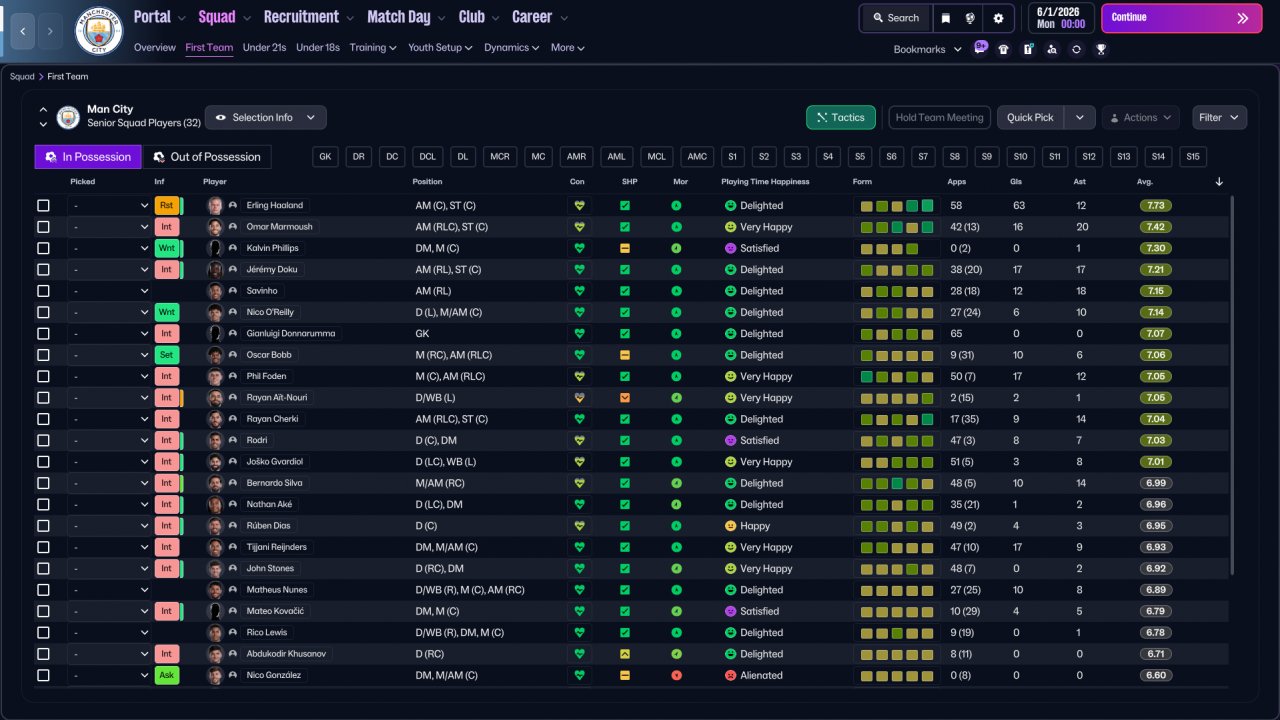Navigate back with the left arrow
The height and width of the screenshot is (720, 1280).
point(22,31)
